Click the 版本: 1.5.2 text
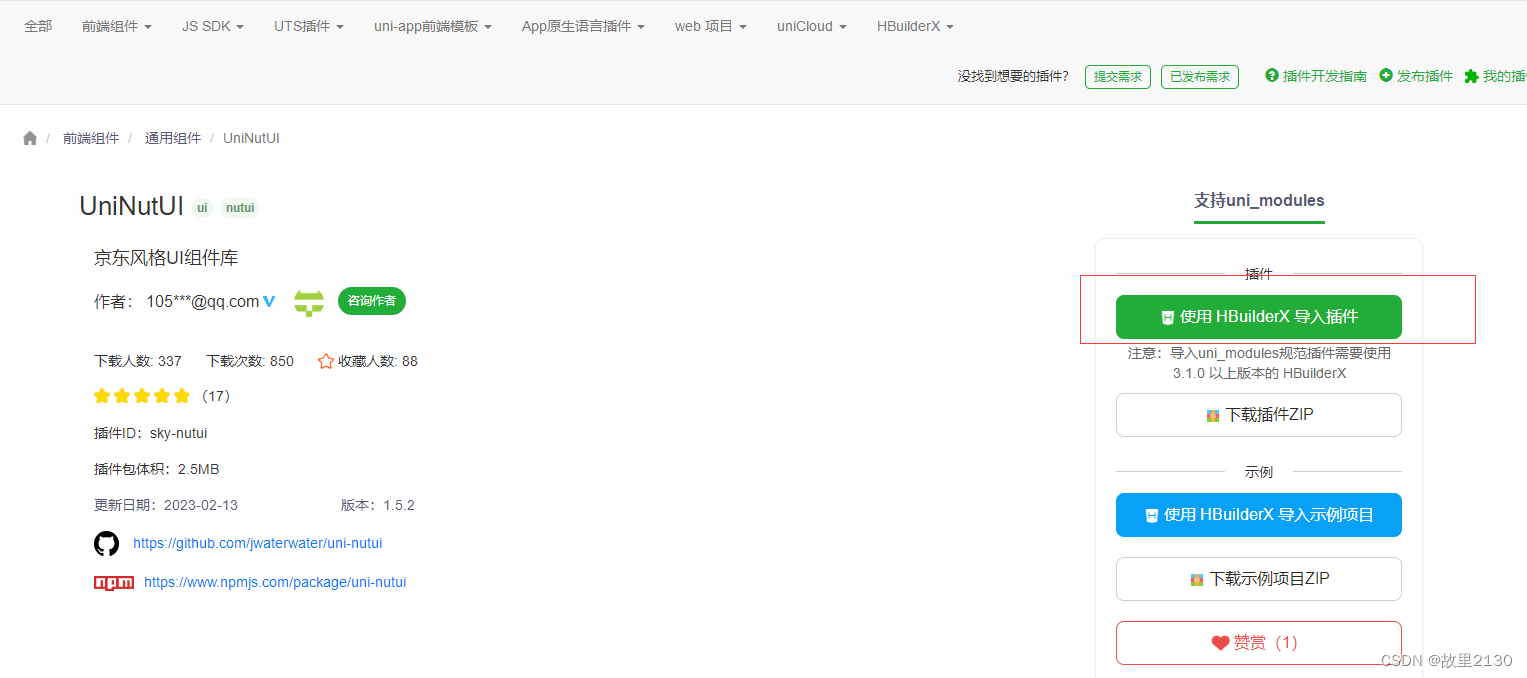 378,505
